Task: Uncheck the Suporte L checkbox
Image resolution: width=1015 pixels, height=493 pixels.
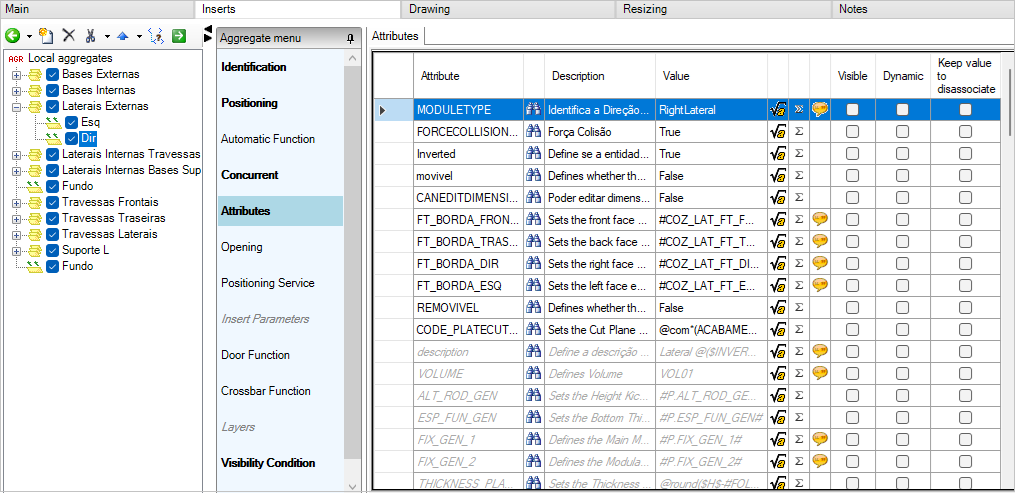Action: click(53, 250)
